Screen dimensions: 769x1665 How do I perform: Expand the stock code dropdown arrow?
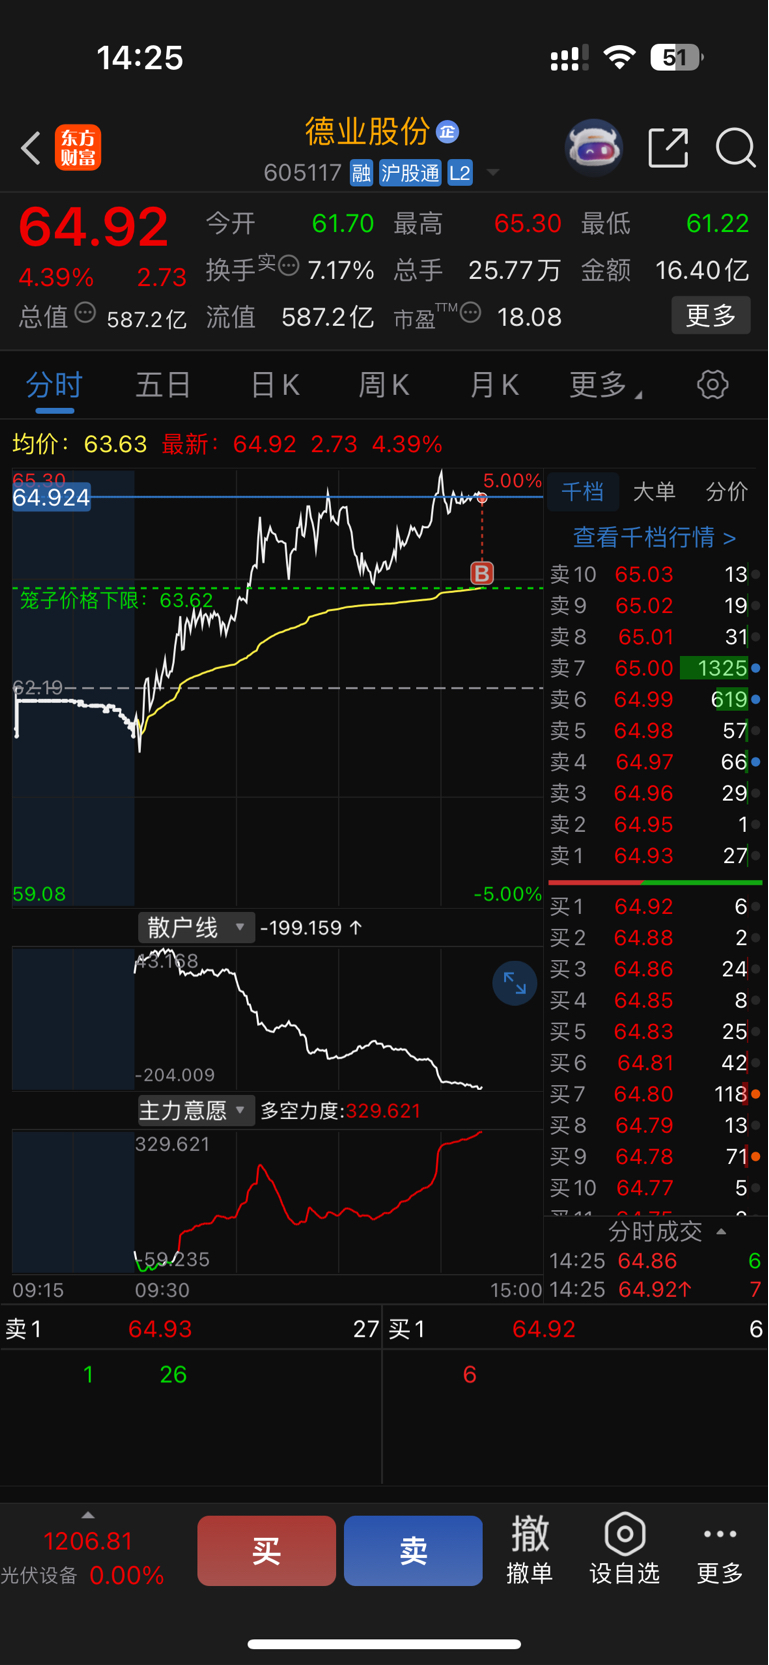pos(493,173)
